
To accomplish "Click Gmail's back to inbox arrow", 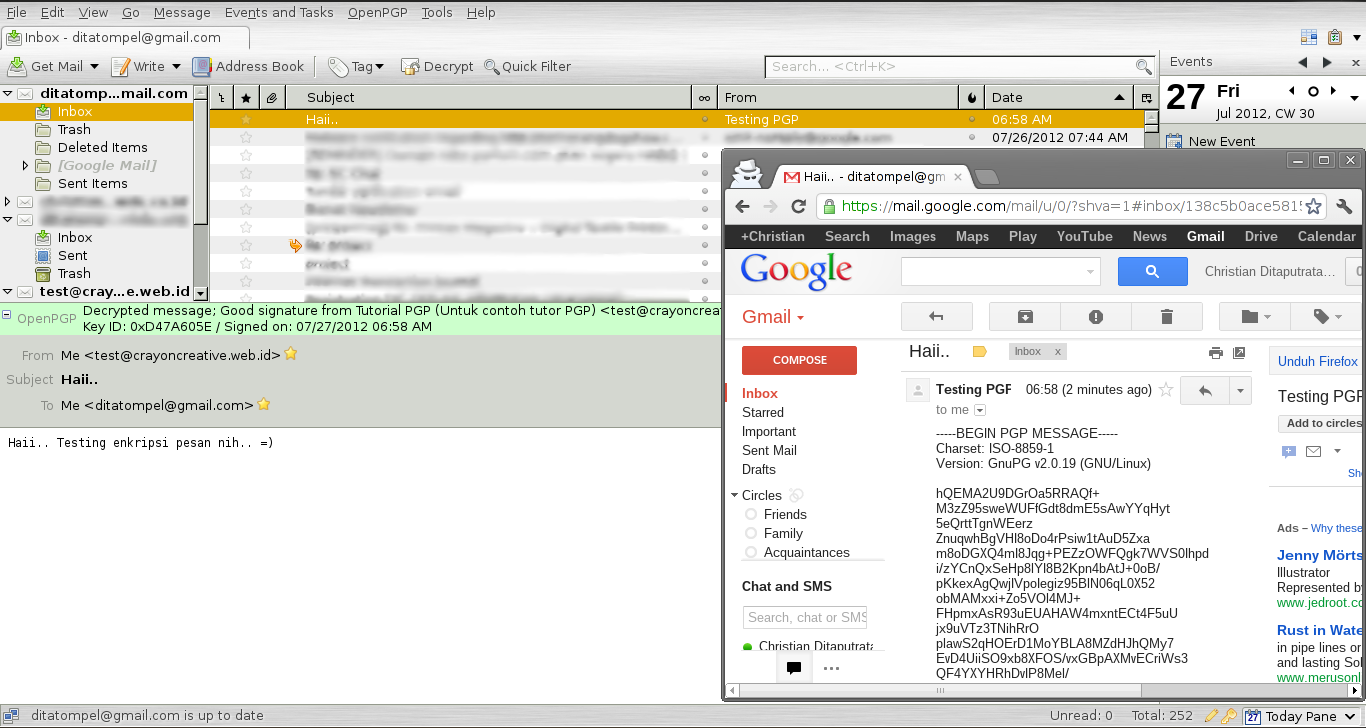I will click(936, 317).
